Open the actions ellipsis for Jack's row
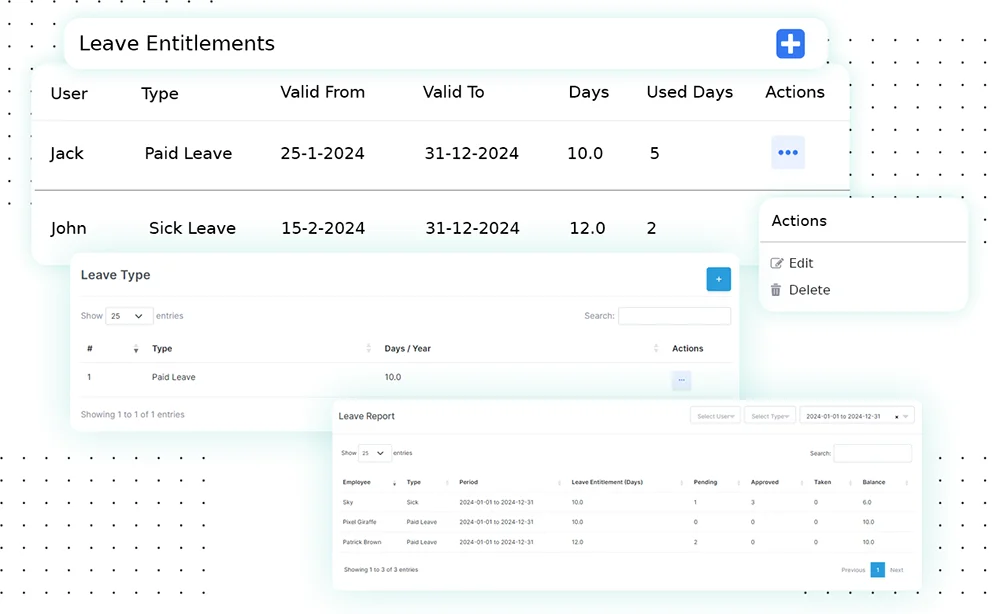This screenshot has width=1000, height=614. 788,153
